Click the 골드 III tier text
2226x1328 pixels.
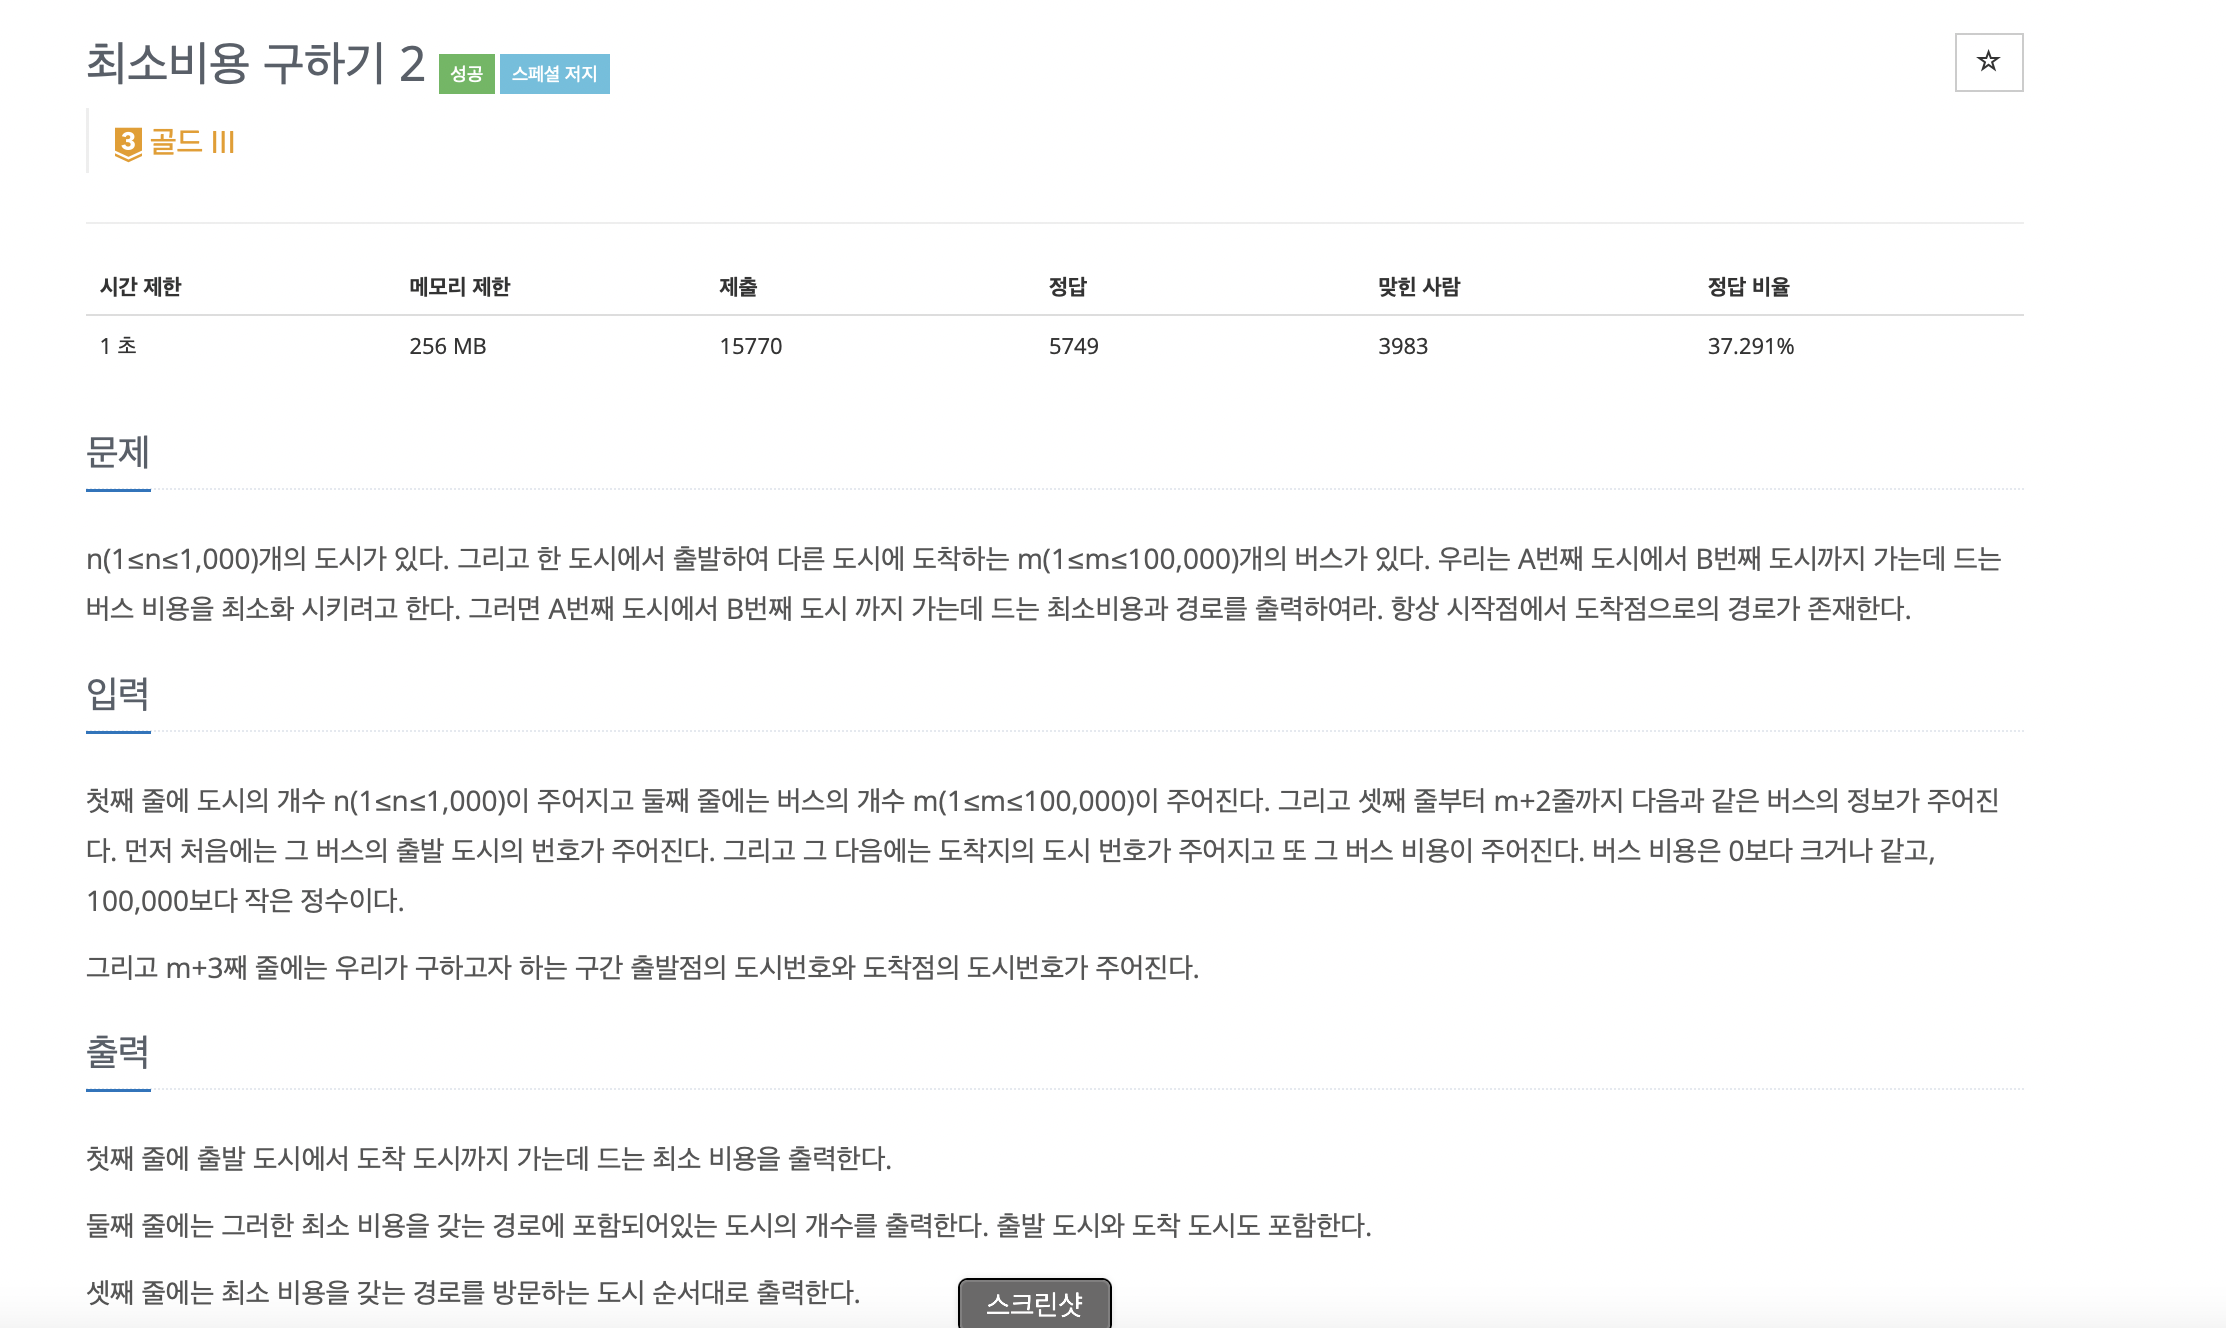(192, 142)
